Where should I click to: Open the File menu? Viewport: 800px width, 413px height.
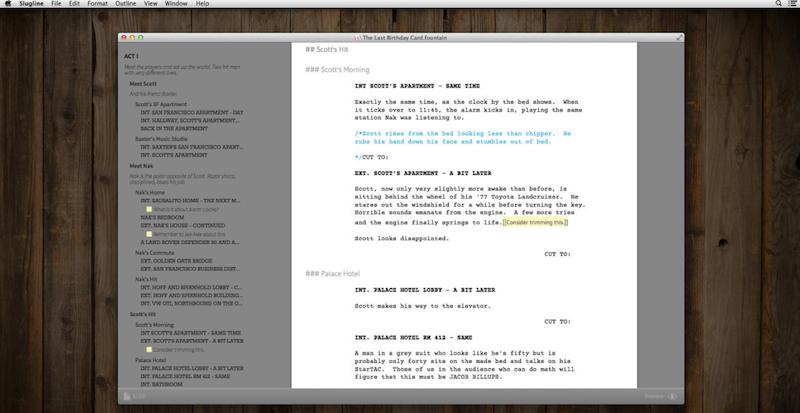click(x=56, y=3)
